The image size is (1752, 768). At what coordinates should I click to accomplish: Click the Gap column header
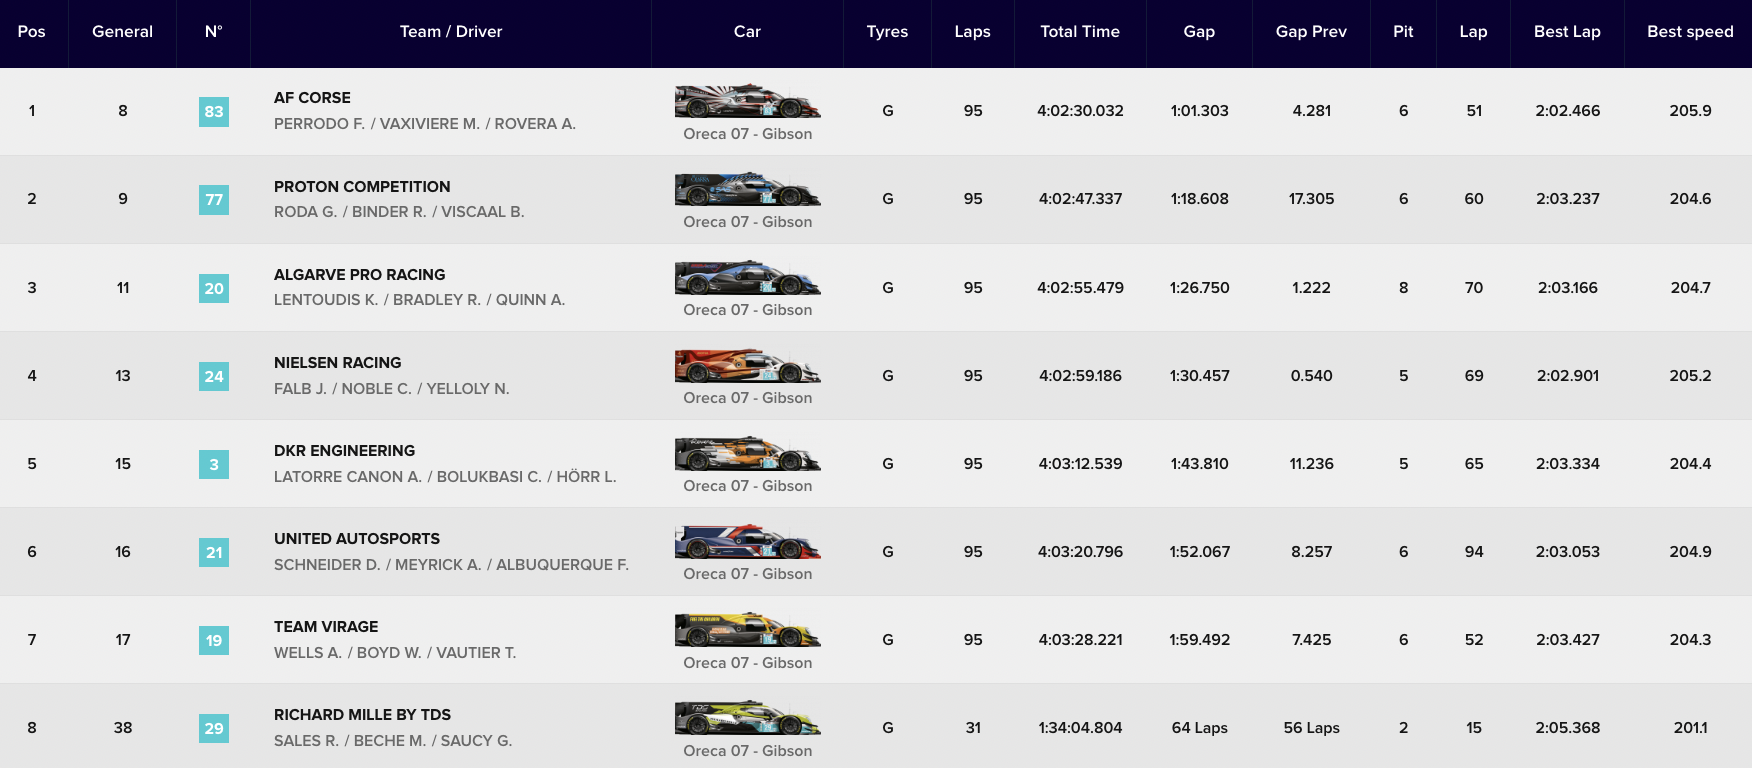point(1199,32)
